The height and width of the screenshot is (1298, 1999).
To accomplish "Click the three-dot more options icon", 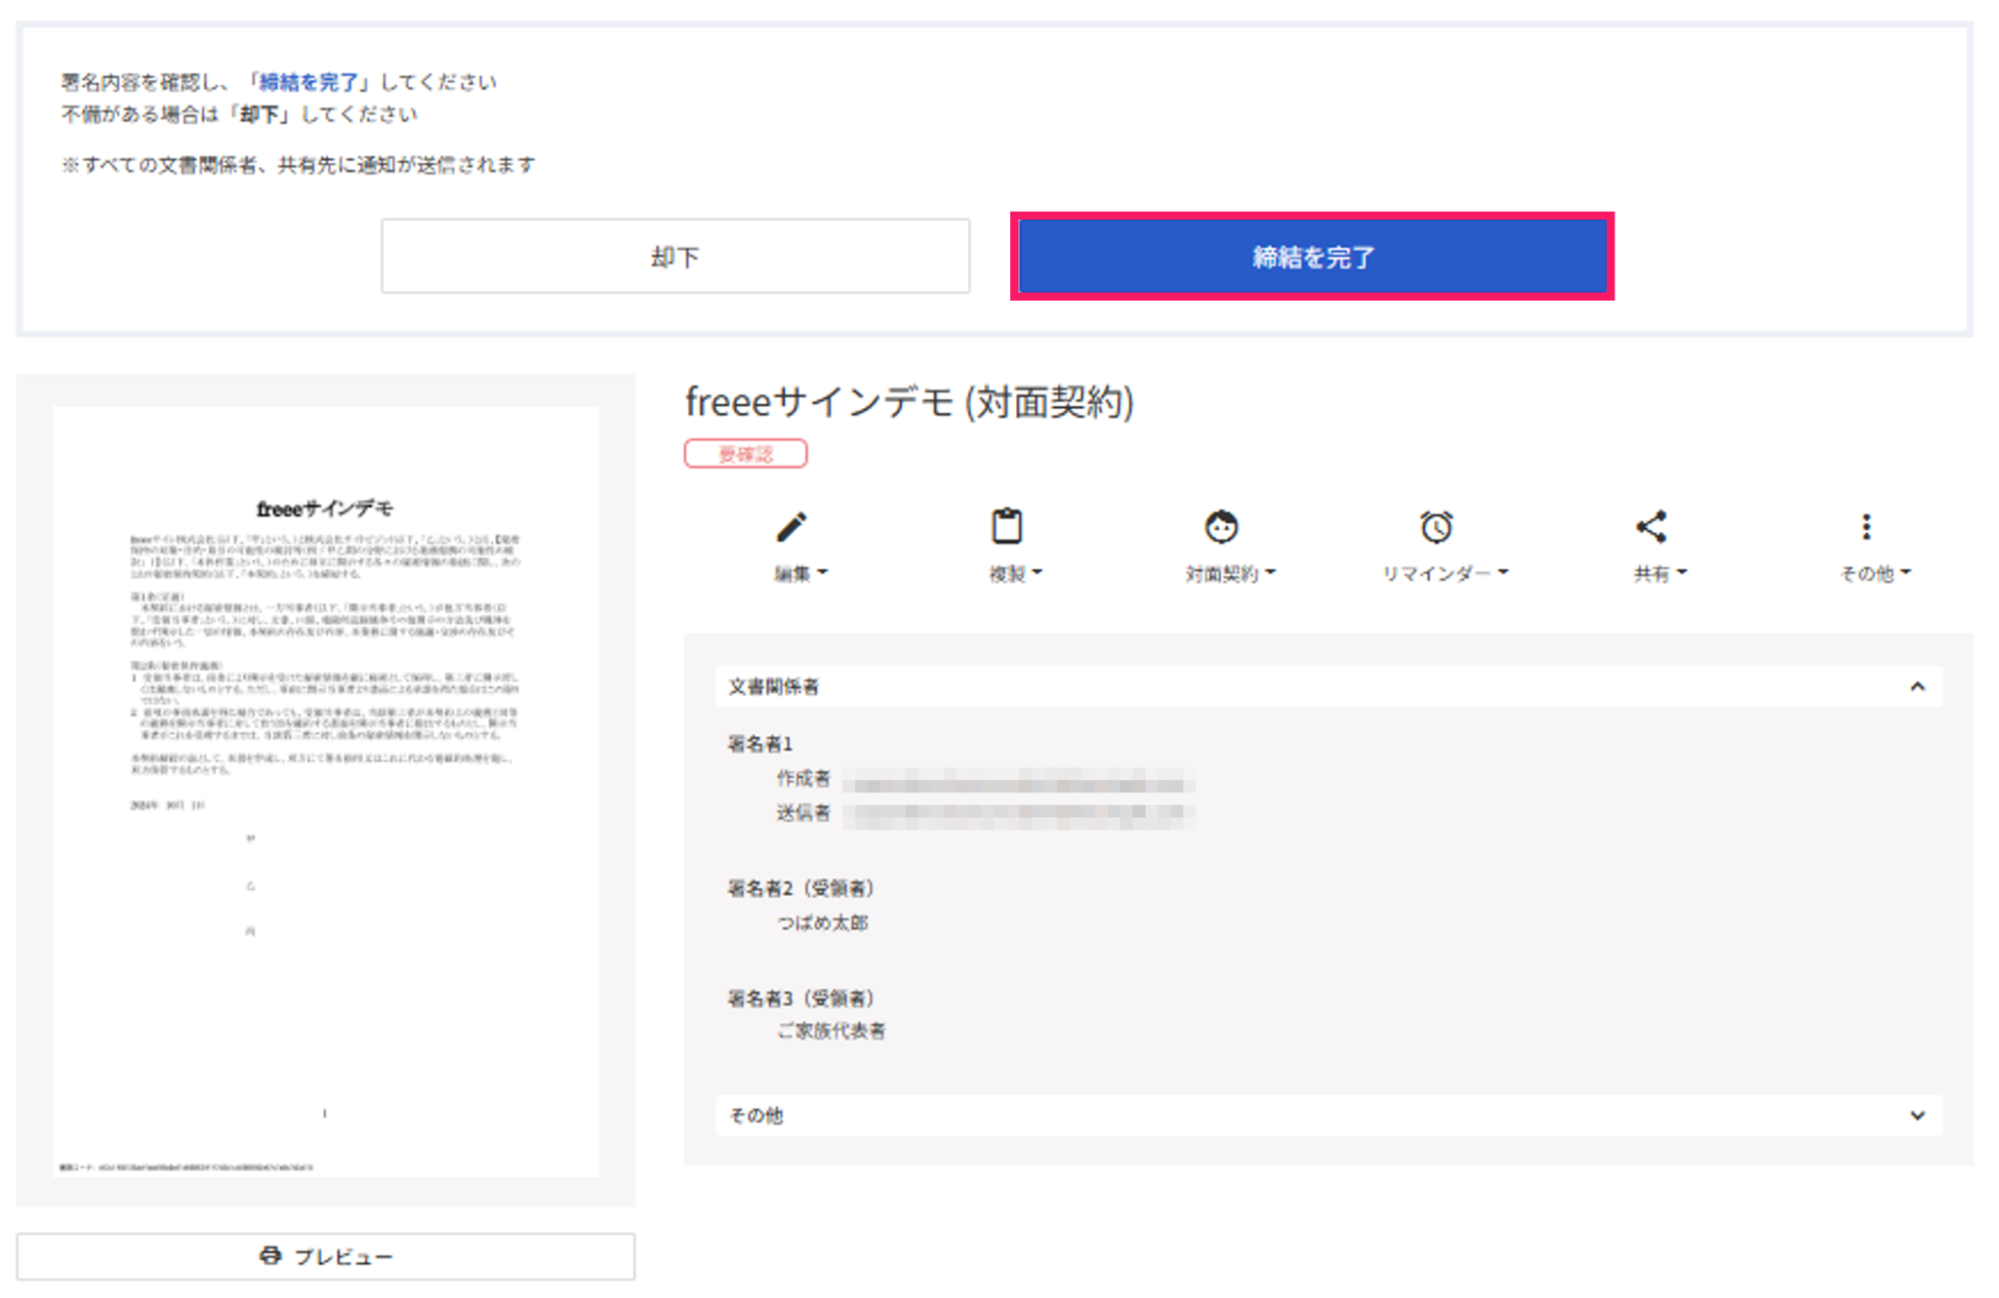I will pos(1866,527).
